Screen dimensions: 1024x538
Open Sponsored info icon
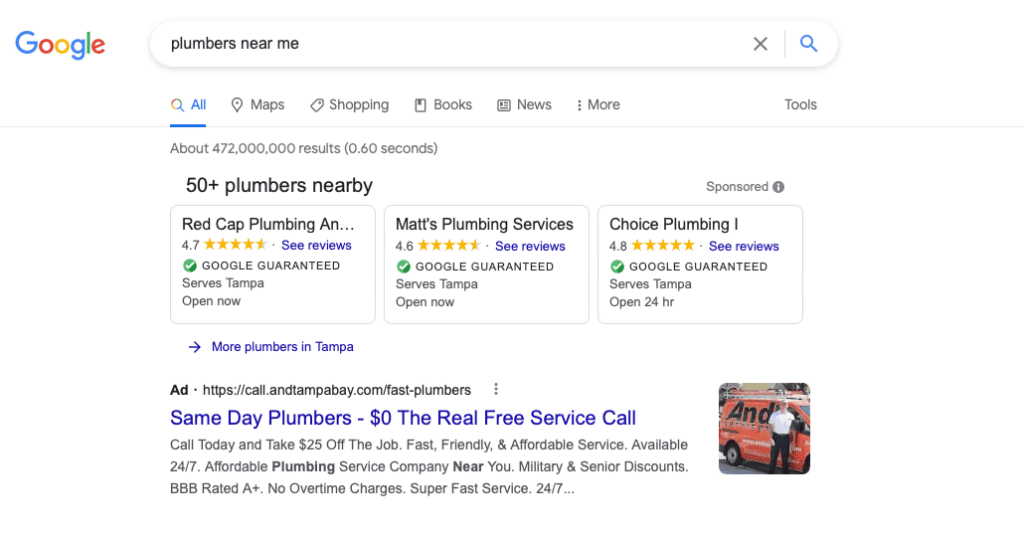coord(778,187)
